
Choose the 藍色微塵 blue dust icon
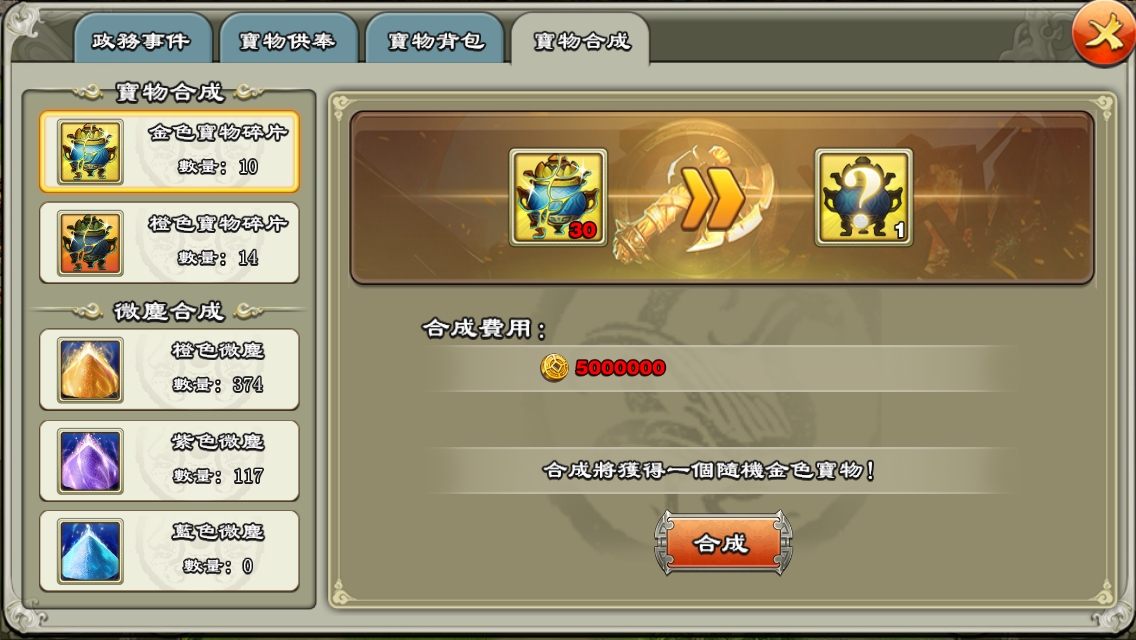[x=90, y=552]
